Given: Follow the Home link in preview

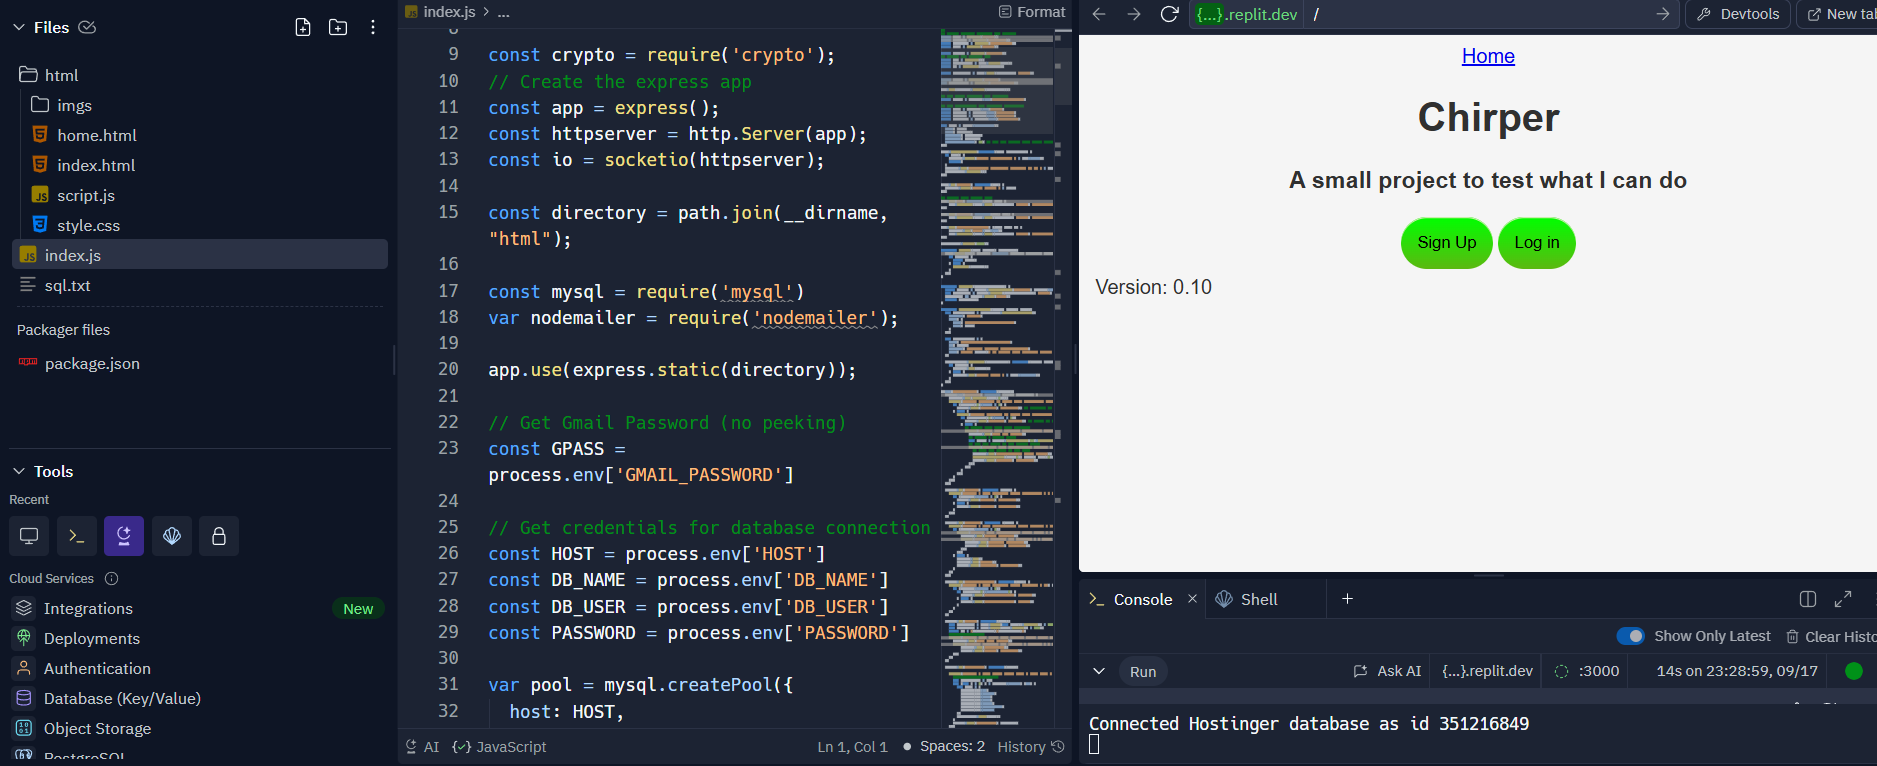Looking at the screenshot, I should pyautogui.click(x=1487, y=56).
